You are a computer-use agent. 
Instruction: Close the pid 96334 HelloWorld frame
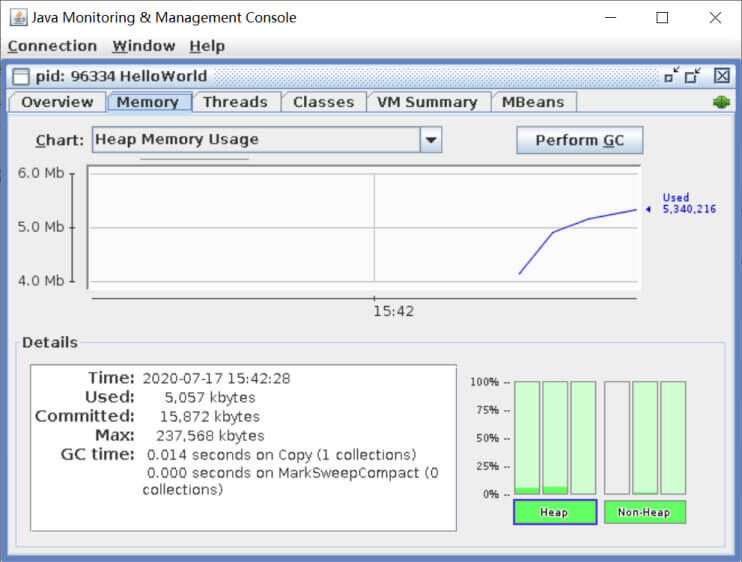(x=722, y=76)
